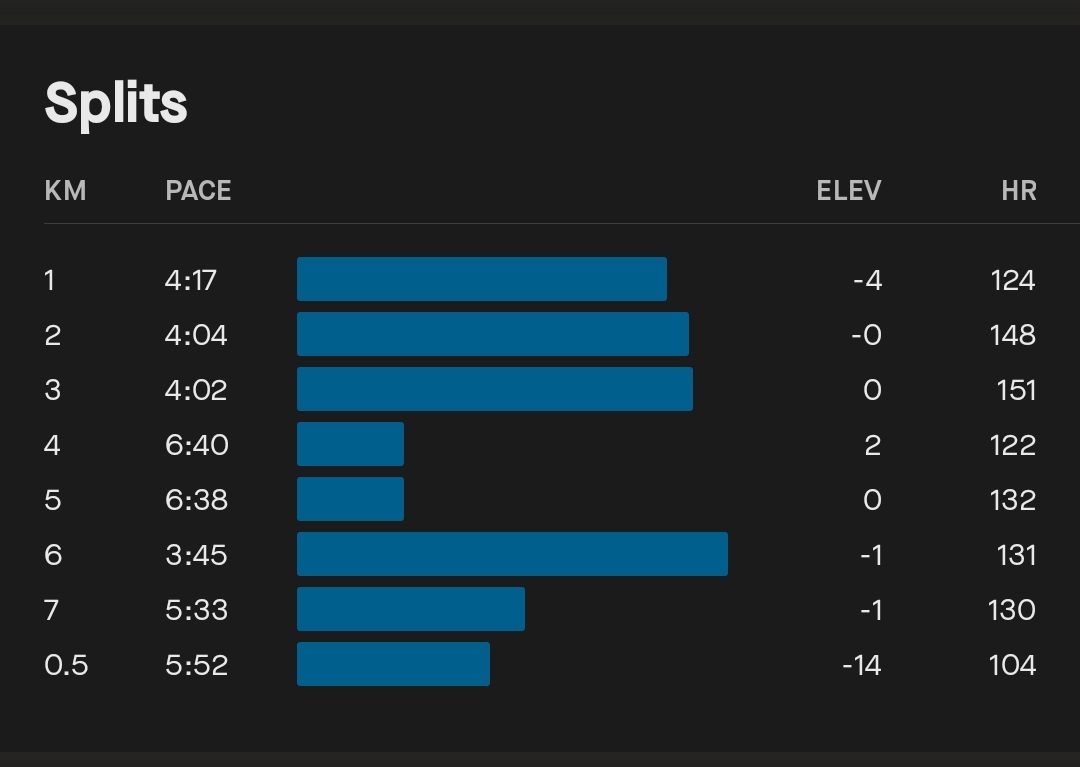This screenshot has height=767, width=1080.
Task: Click the -14 elevation value
Action: pos(861,665)
